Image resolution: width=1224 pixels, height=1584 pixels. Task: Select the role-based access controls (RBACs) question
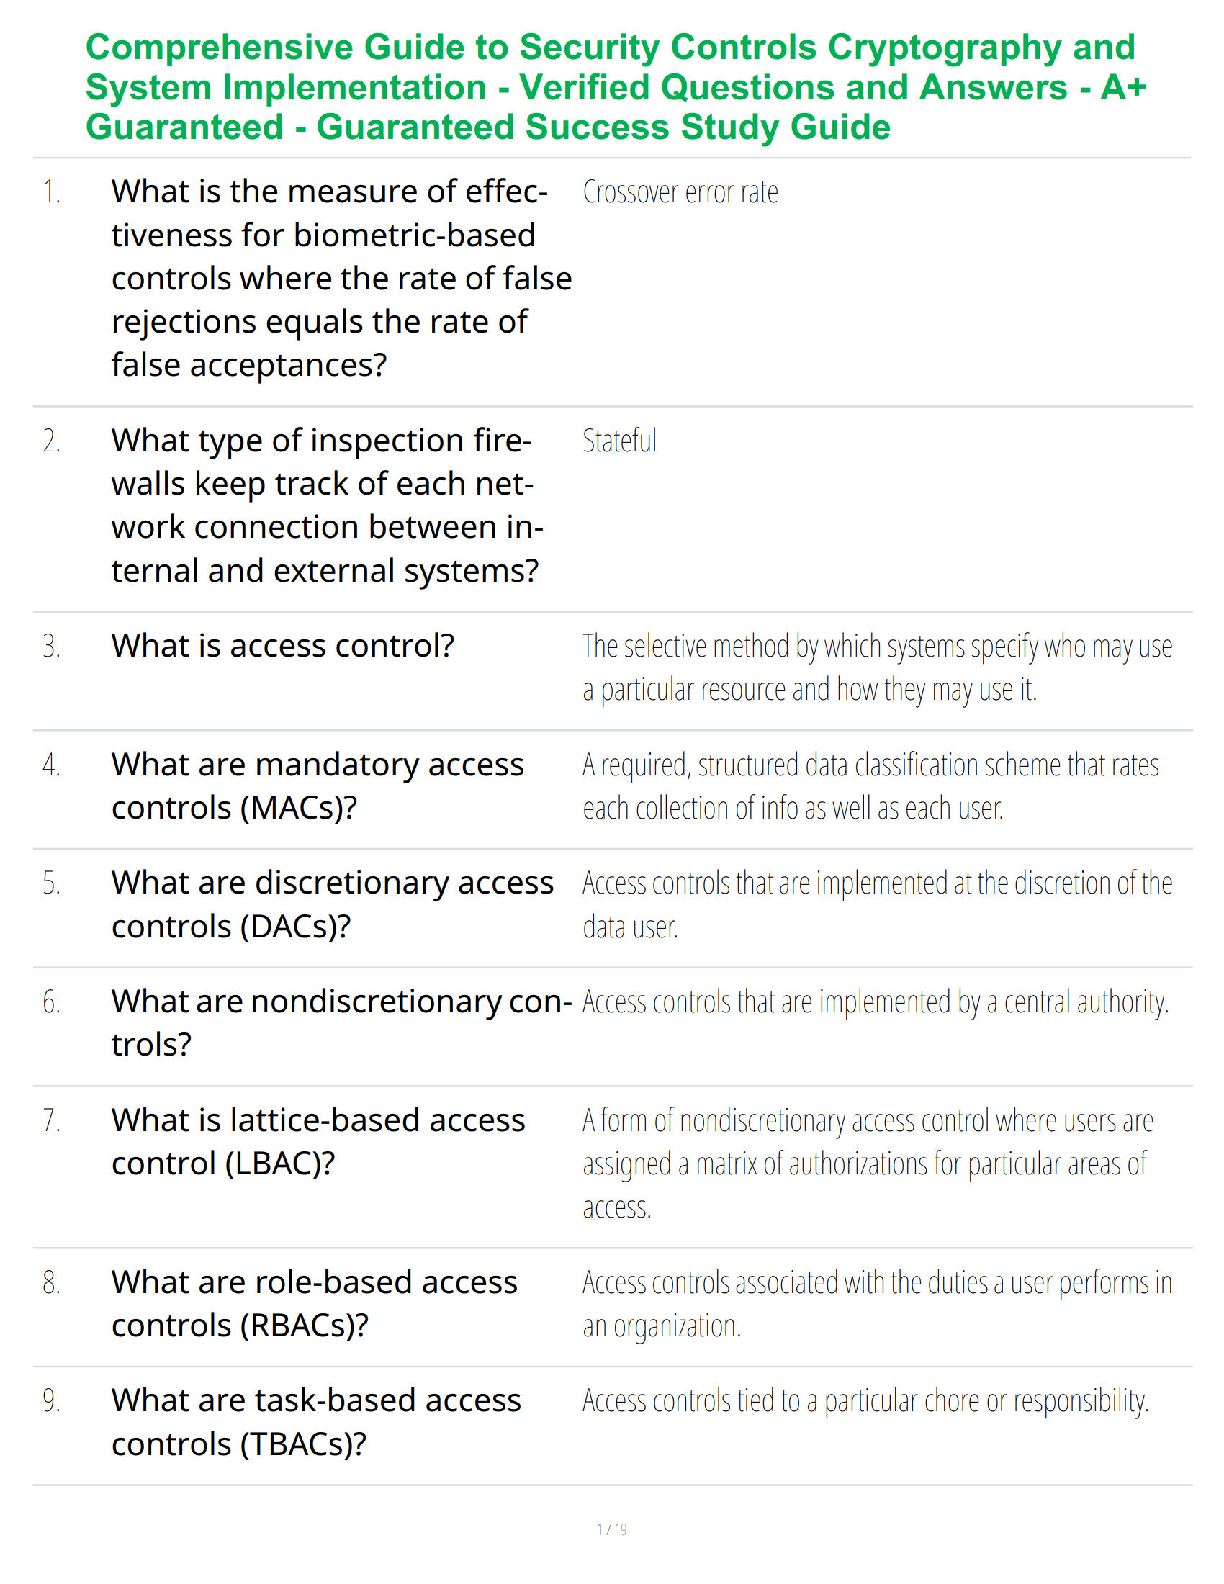[x=314, y=1303]
